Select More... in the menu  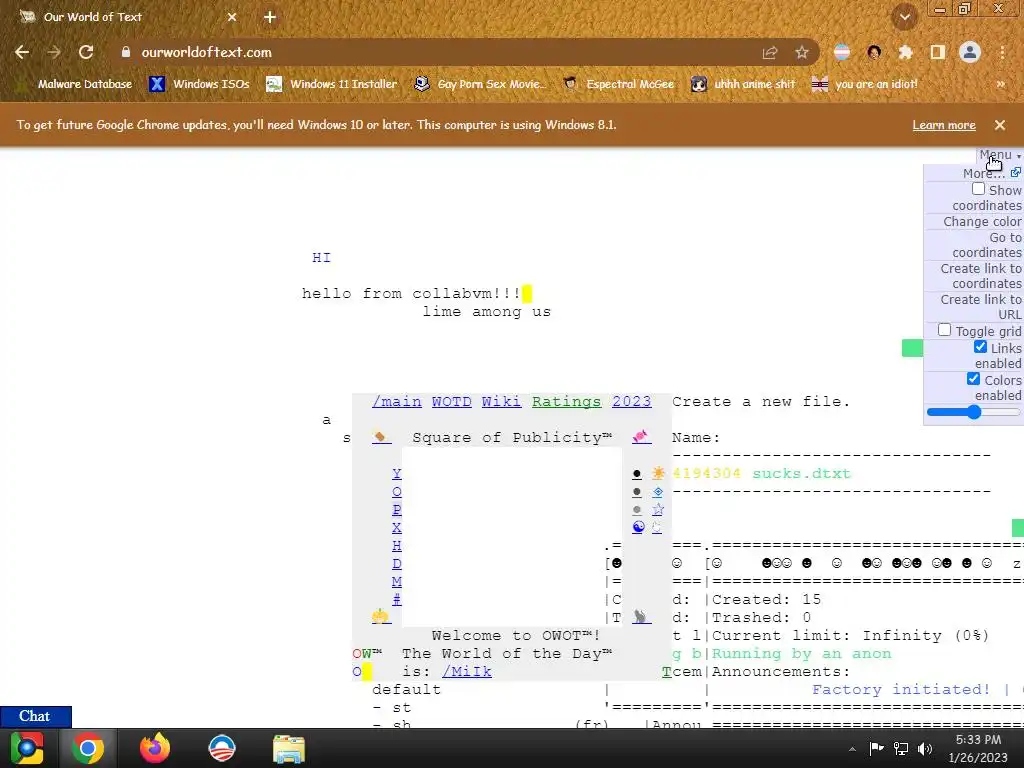click(984, 173)
